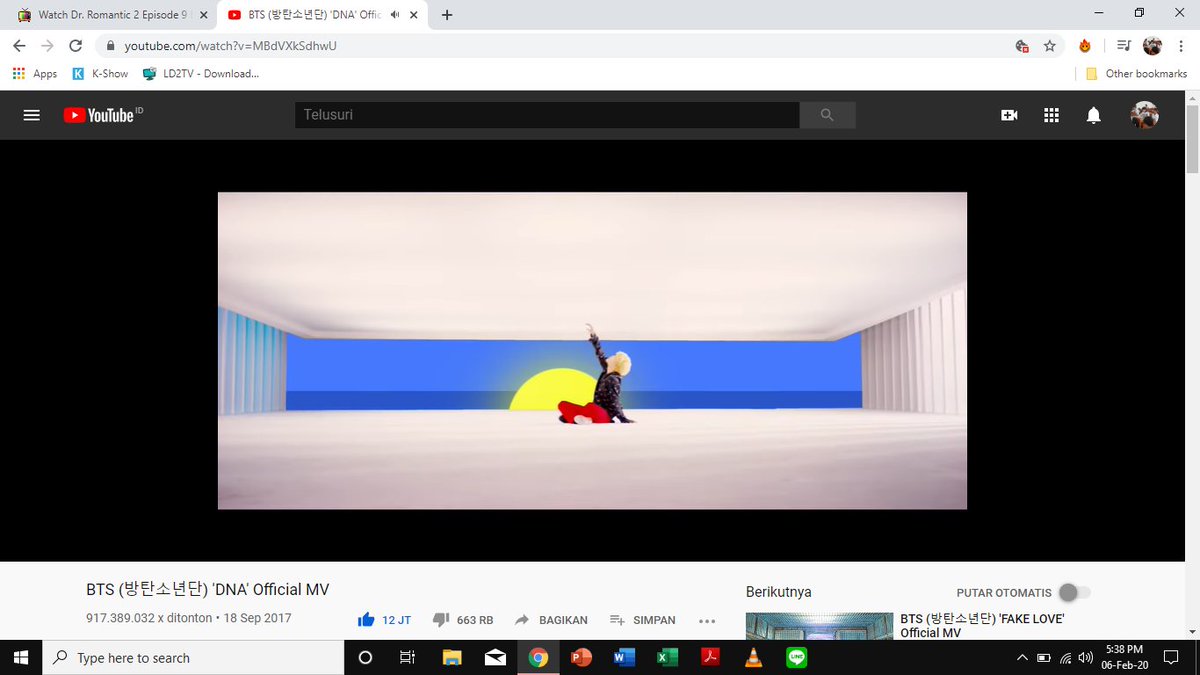The height and width of the screenshot is (675, 1200).
Task: Close the BTS DNA tab
Action: coord(415,15)
